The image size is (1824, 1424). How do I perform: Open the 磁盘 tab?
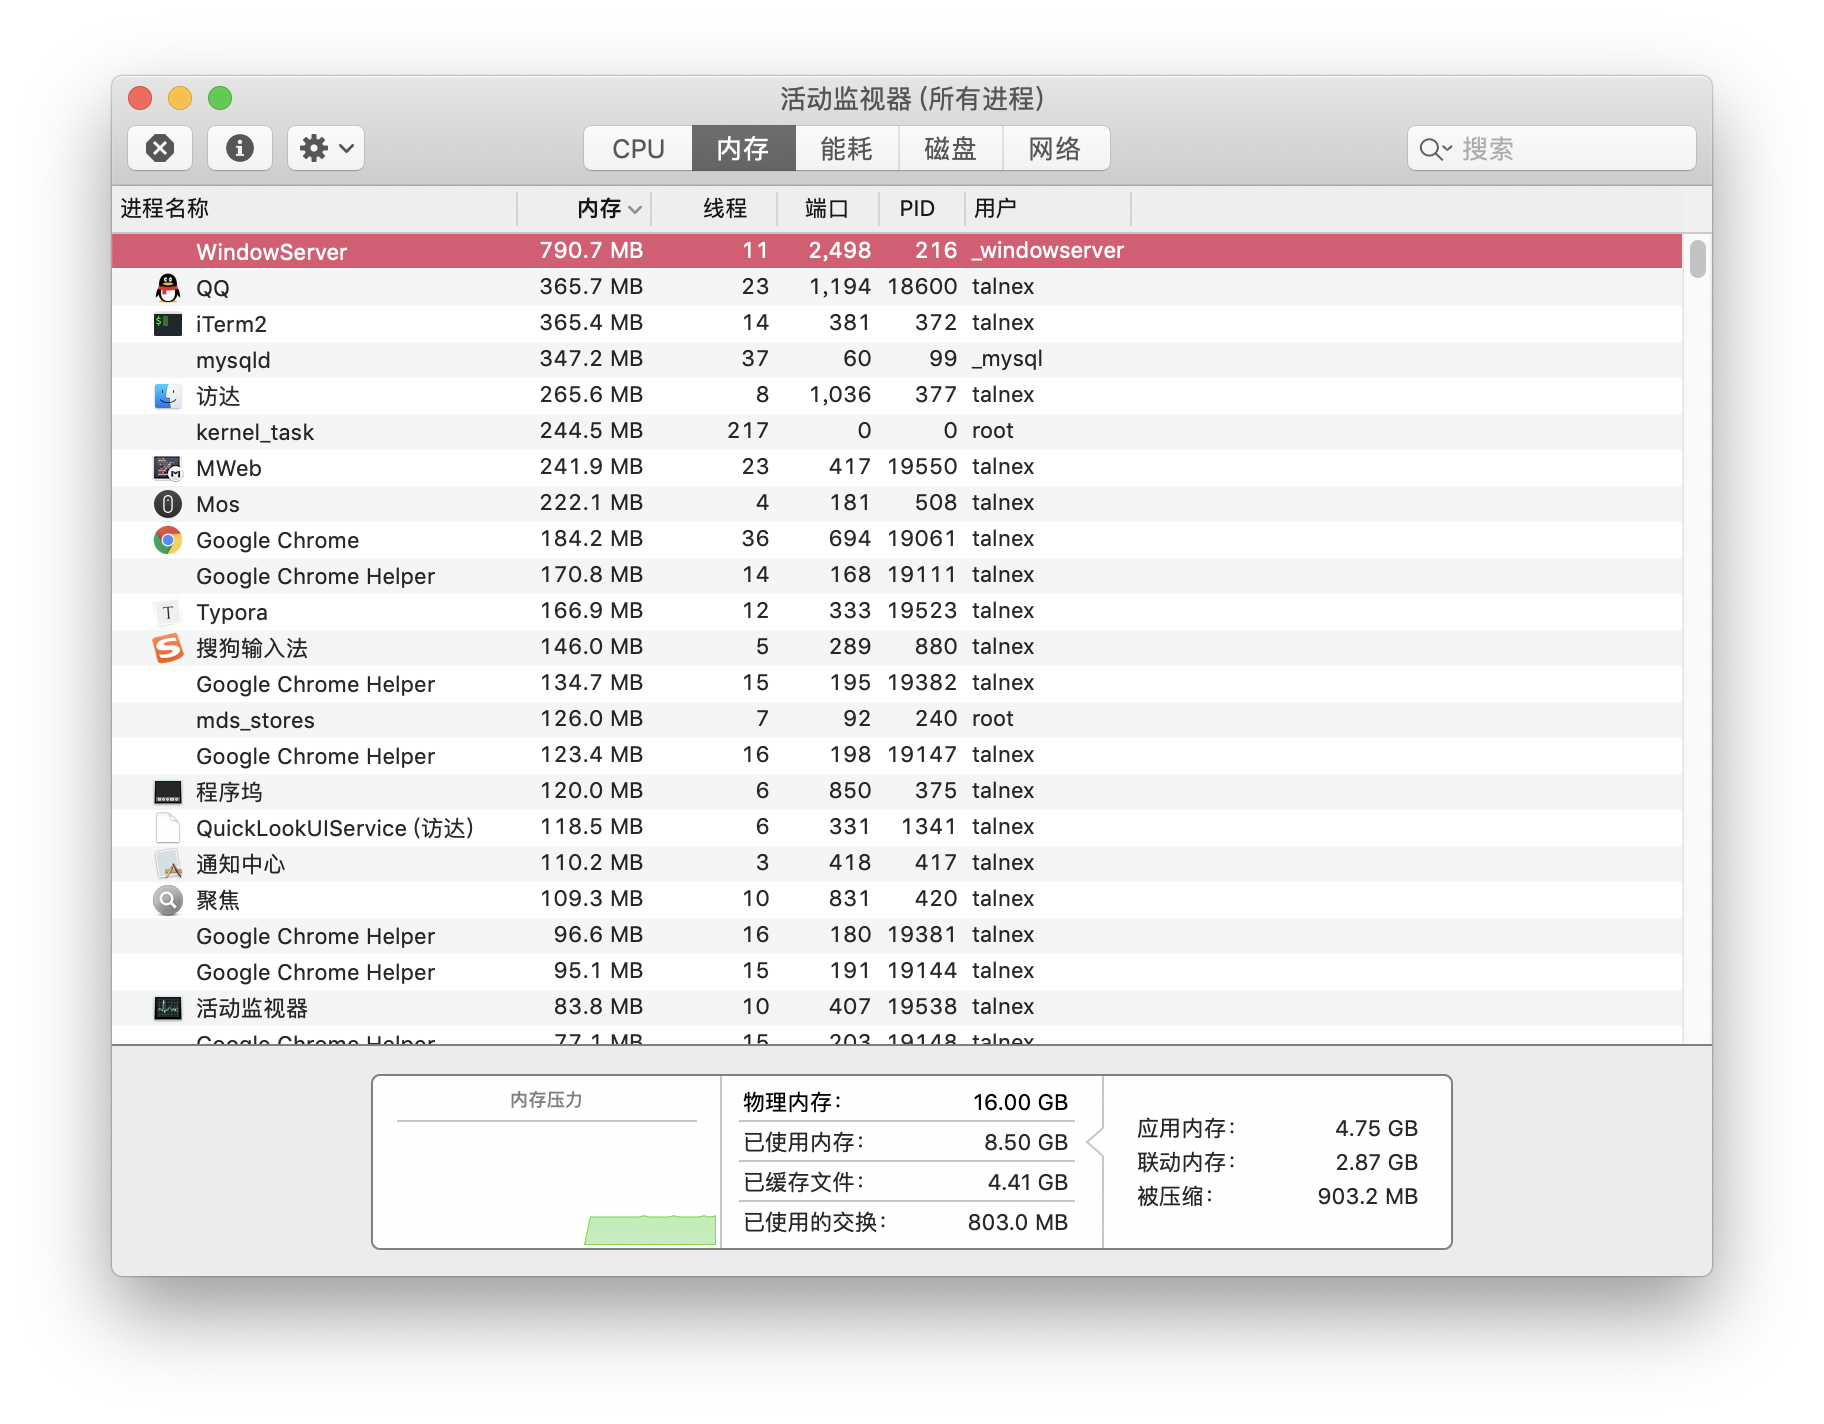pyautogui.click(x=950, y=149)
